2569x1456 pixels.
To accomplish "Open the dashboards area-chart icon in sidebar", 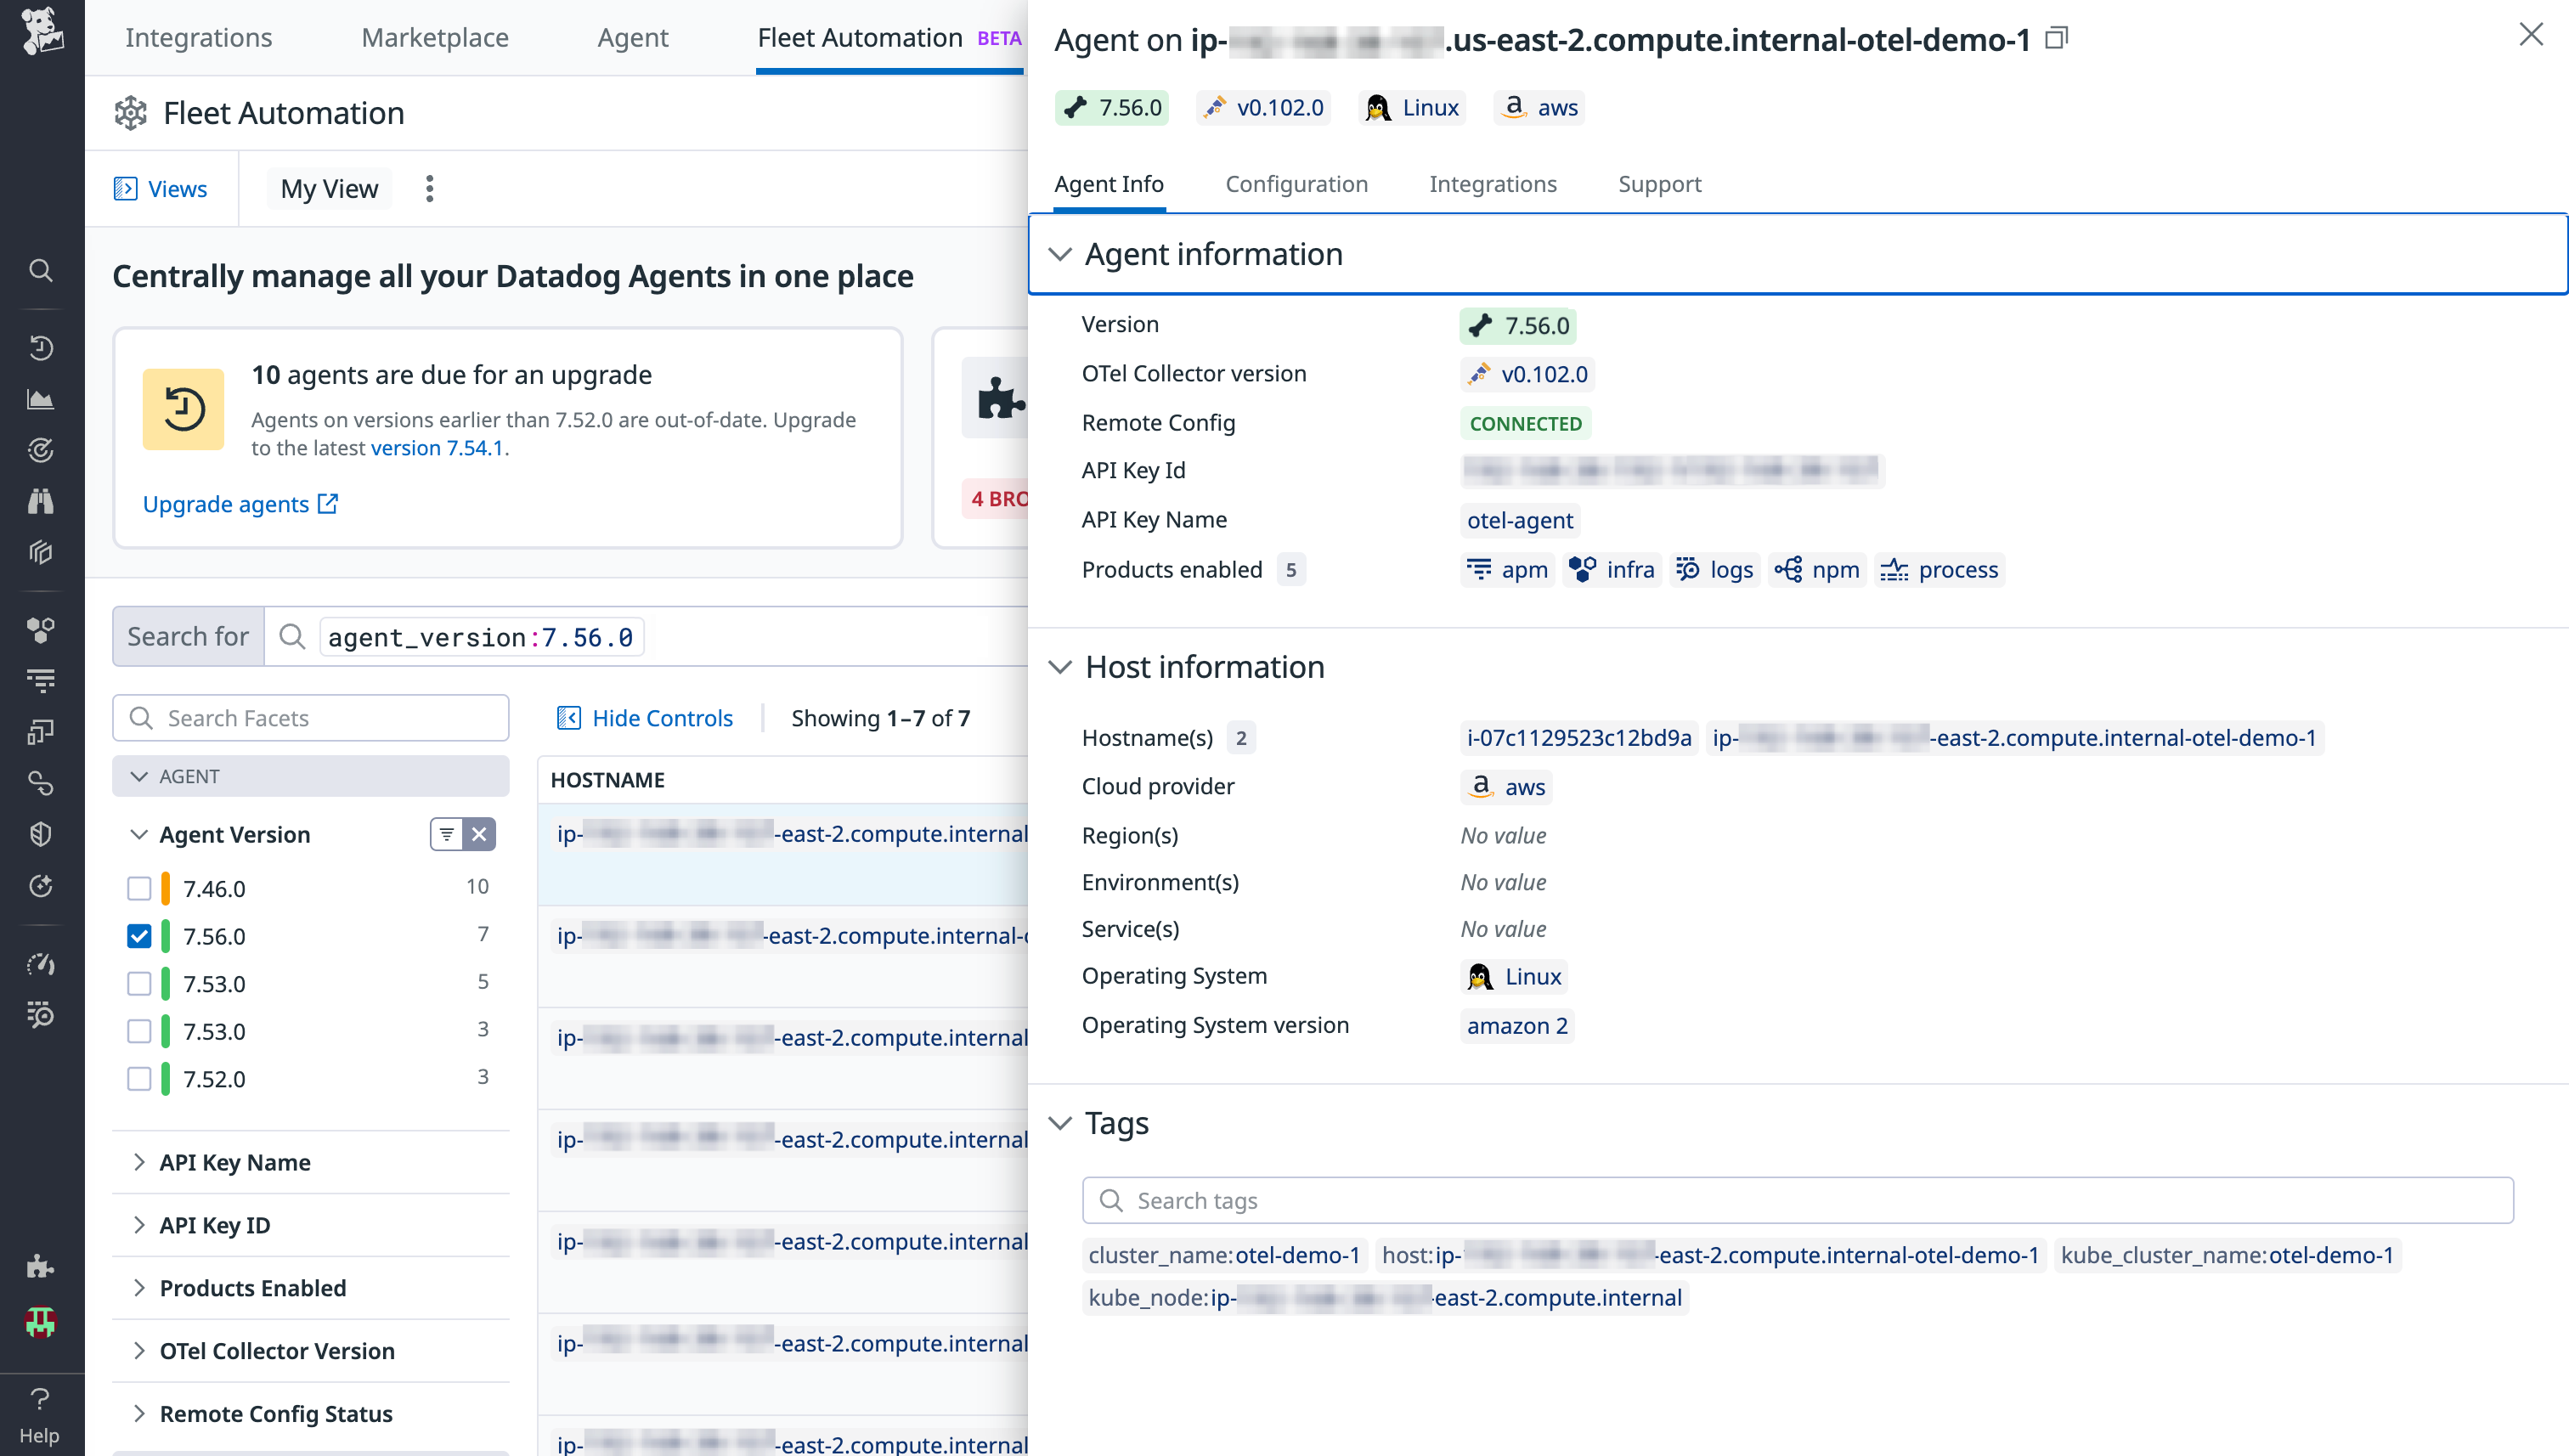I will (x=41, y=399).
